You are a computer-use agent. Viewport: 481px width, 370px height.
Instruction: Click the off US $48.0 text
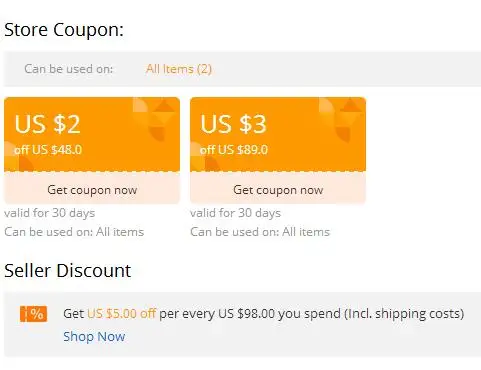[48, 150]
